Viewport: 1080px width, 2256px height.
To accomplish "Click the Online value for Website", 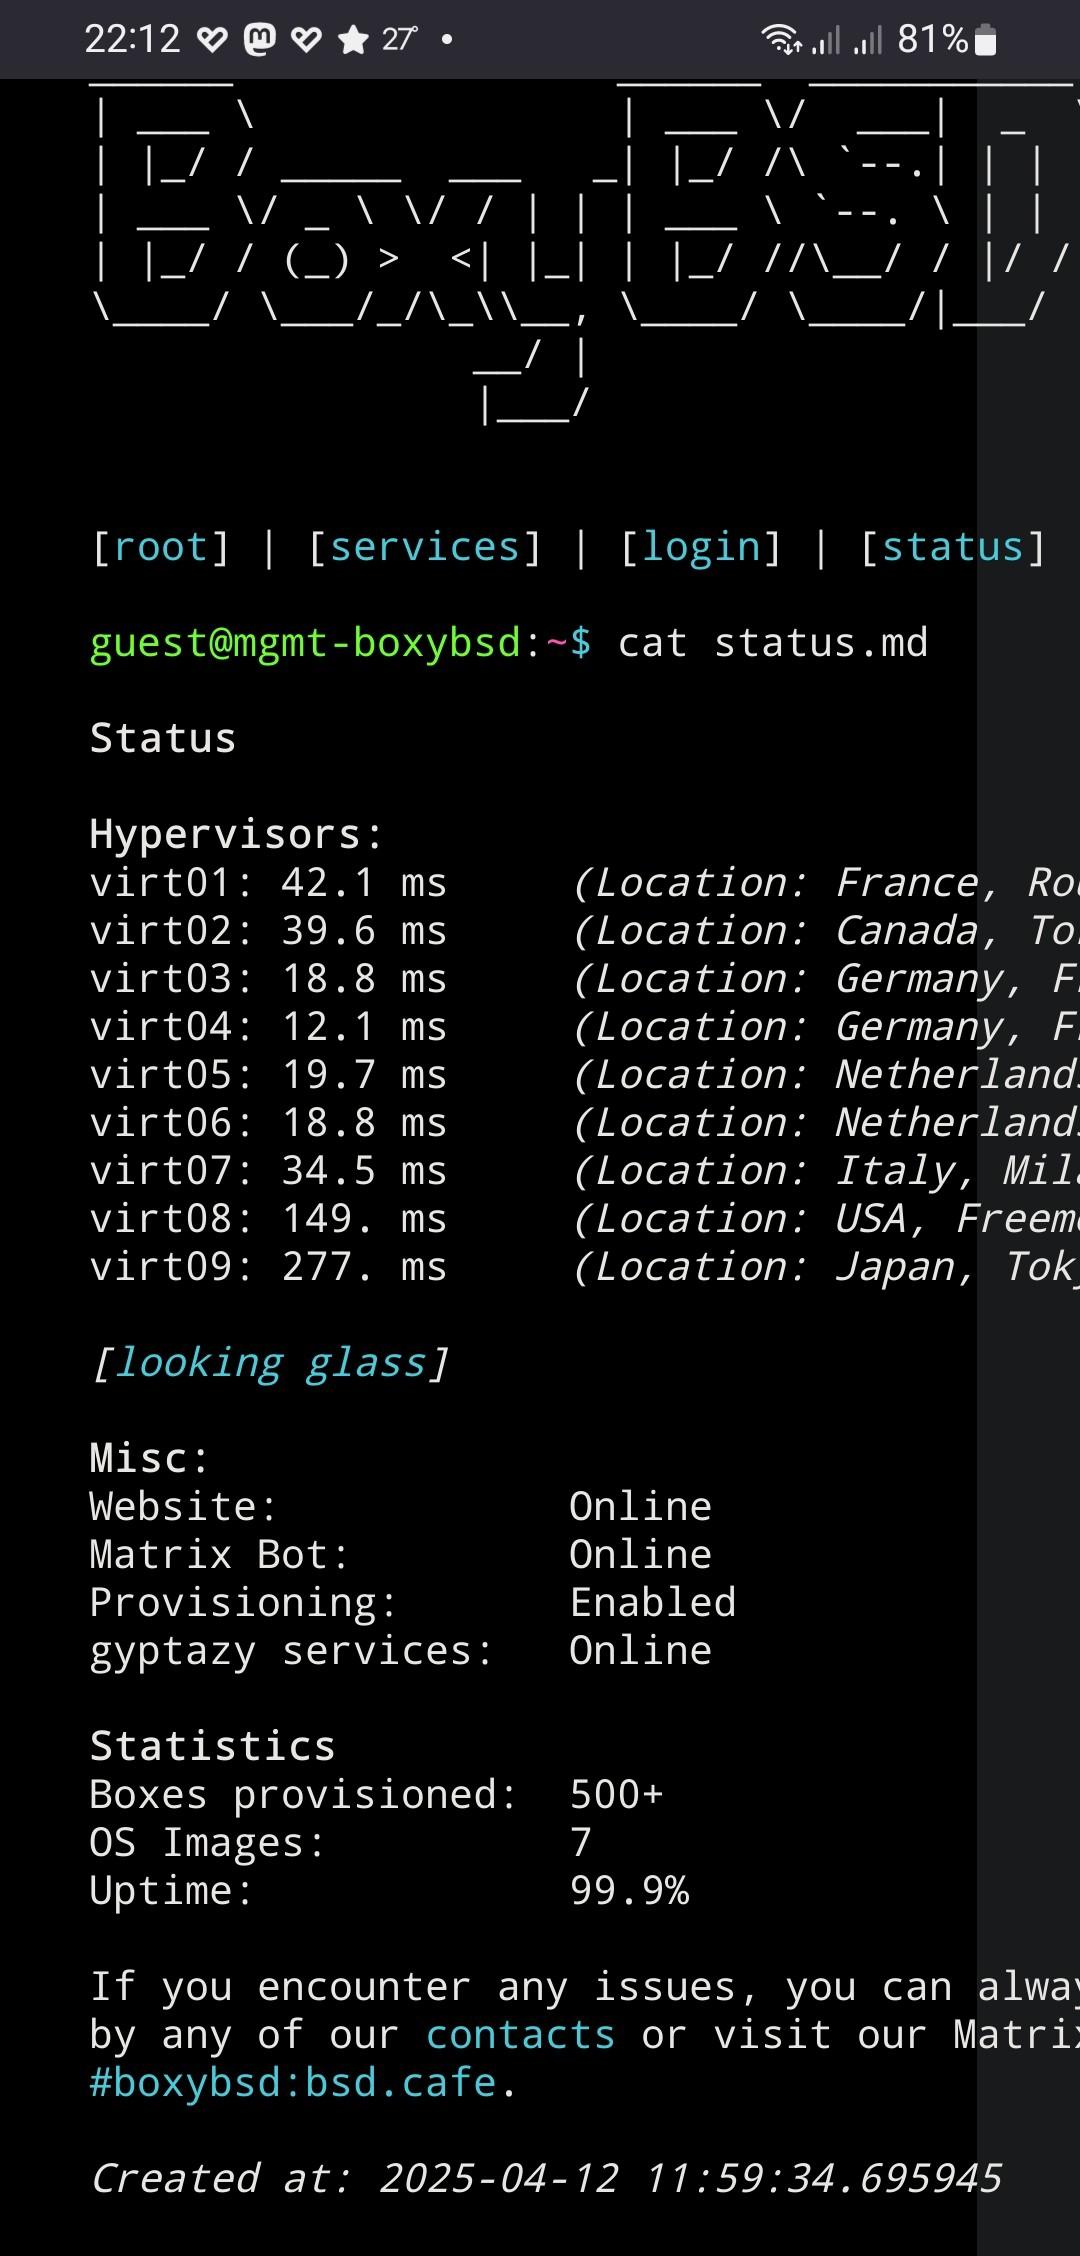I will (640, 1507).
